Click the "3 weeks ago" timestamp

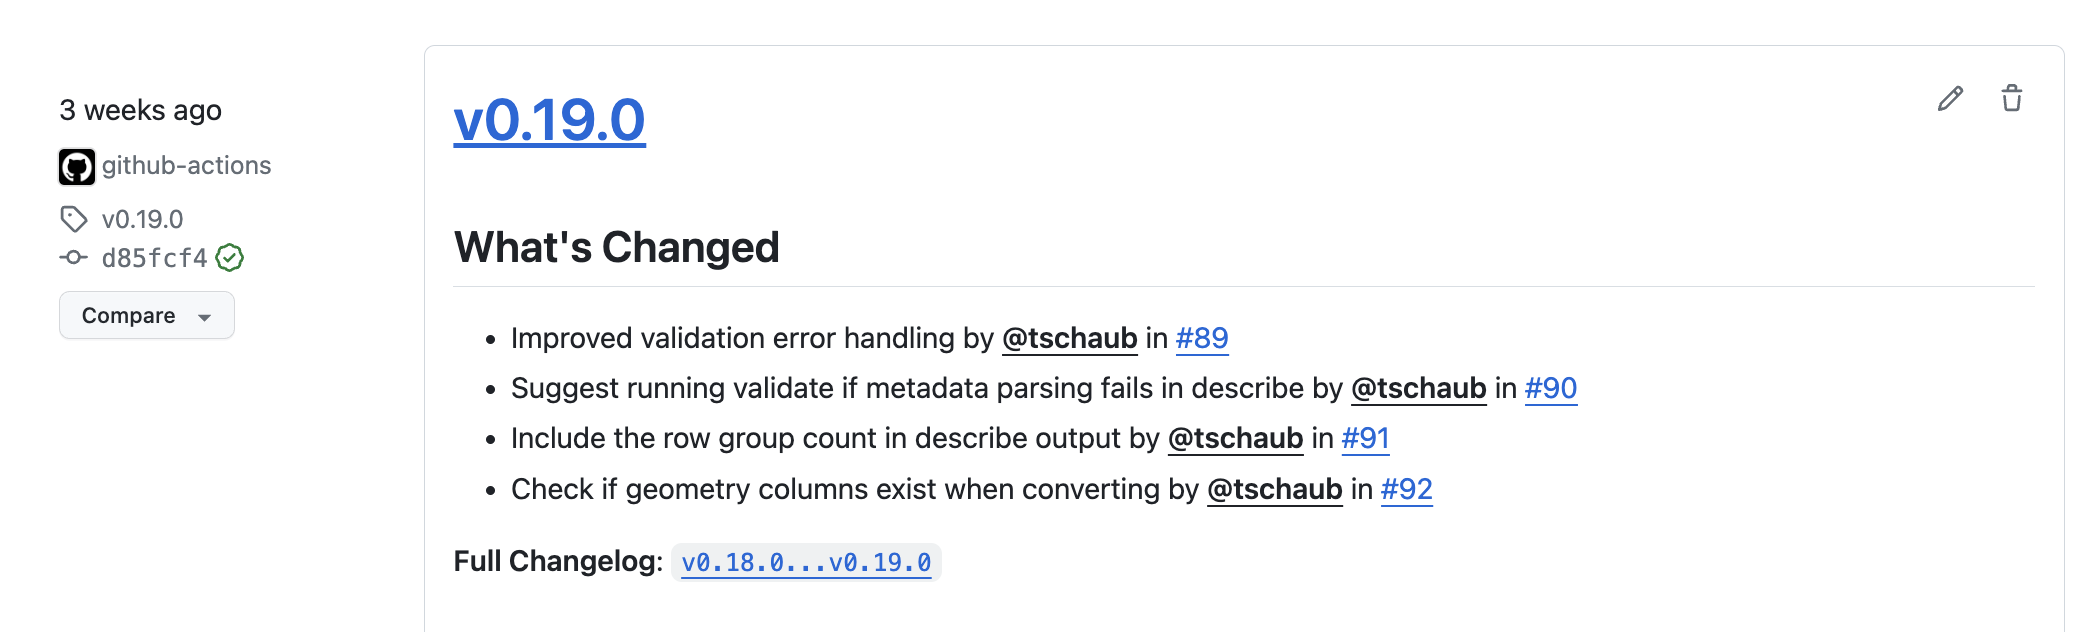tap(140, 110)
